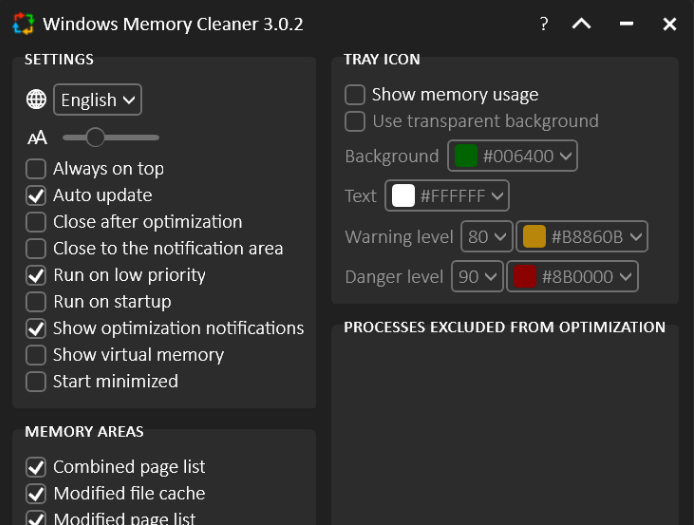Collapse window with the up chevron icon
This screenshot has width=696, height=525.
pos(581,24)
